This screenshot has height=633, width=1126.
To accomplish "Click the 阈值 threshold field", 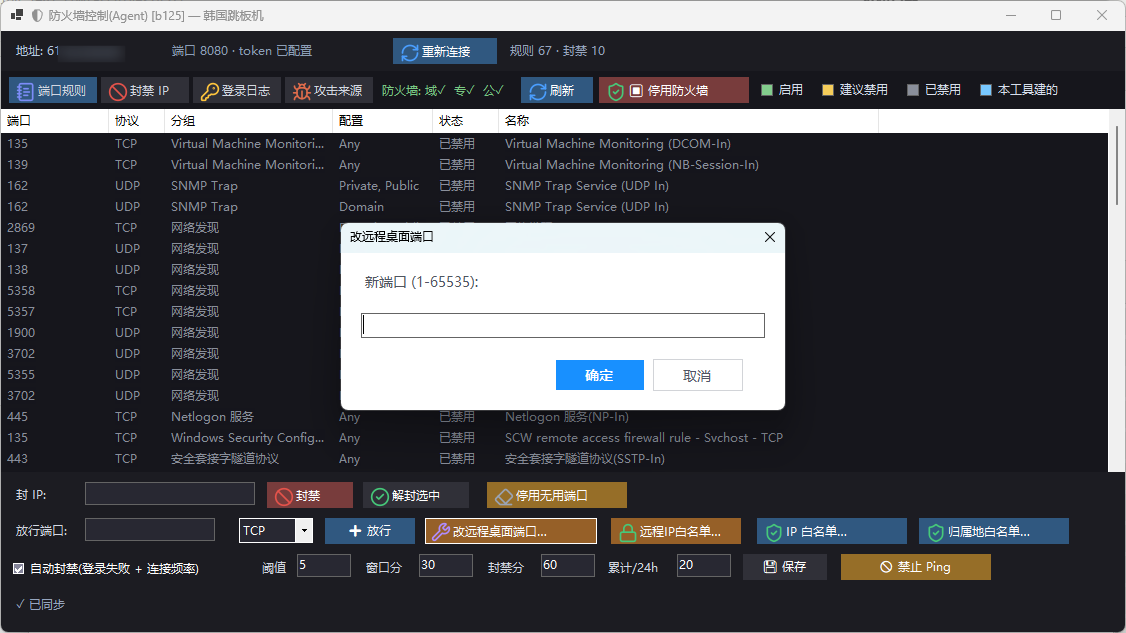I will [324, 565].
